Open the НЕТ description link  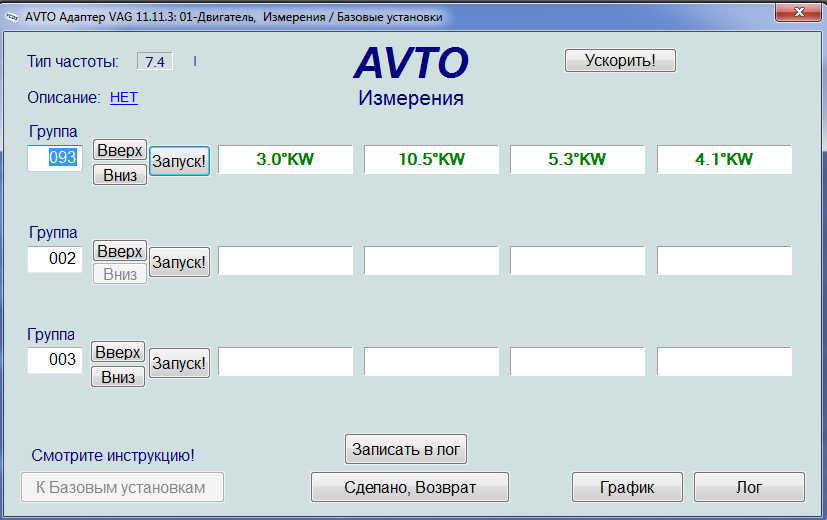124,98
